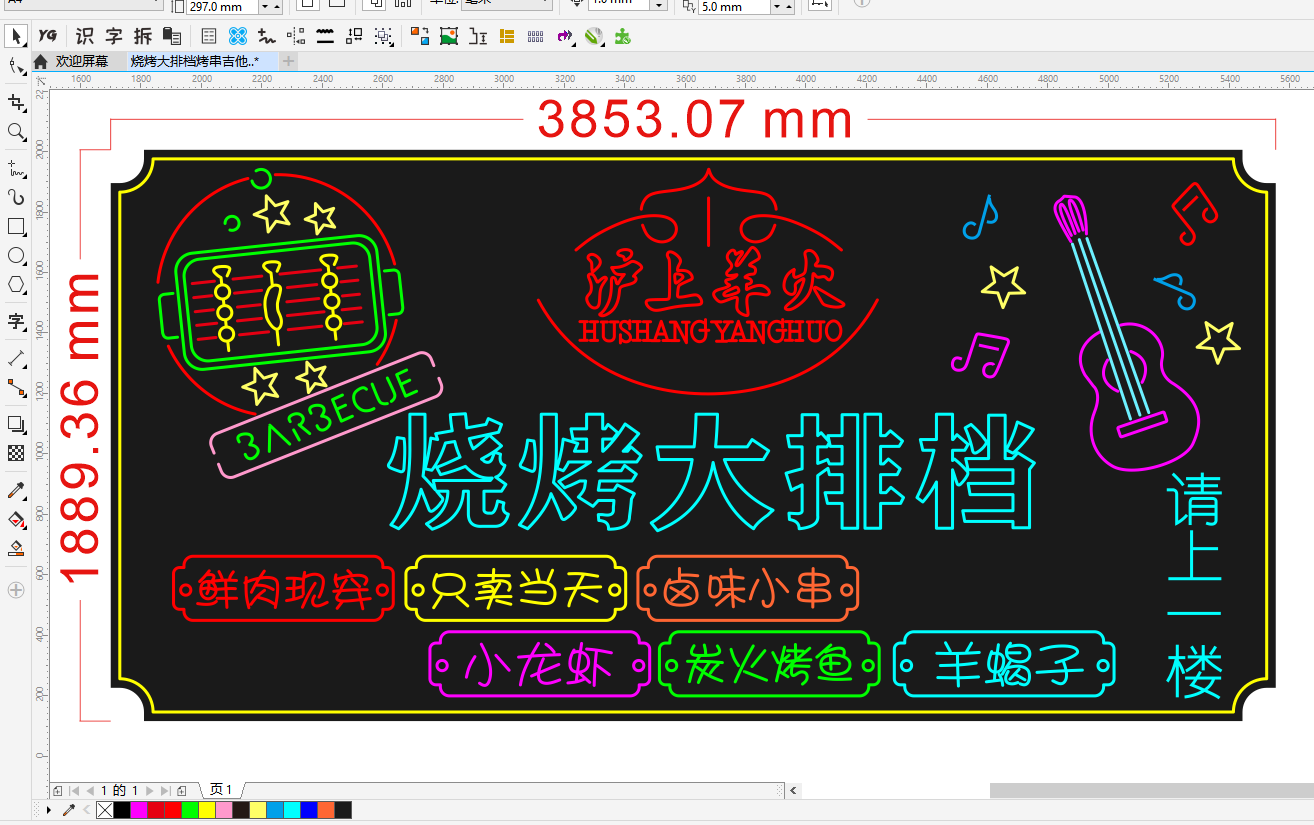Click the Drop Shadow tool
This screenshot has width=1314, height=825.
(16, 424)
